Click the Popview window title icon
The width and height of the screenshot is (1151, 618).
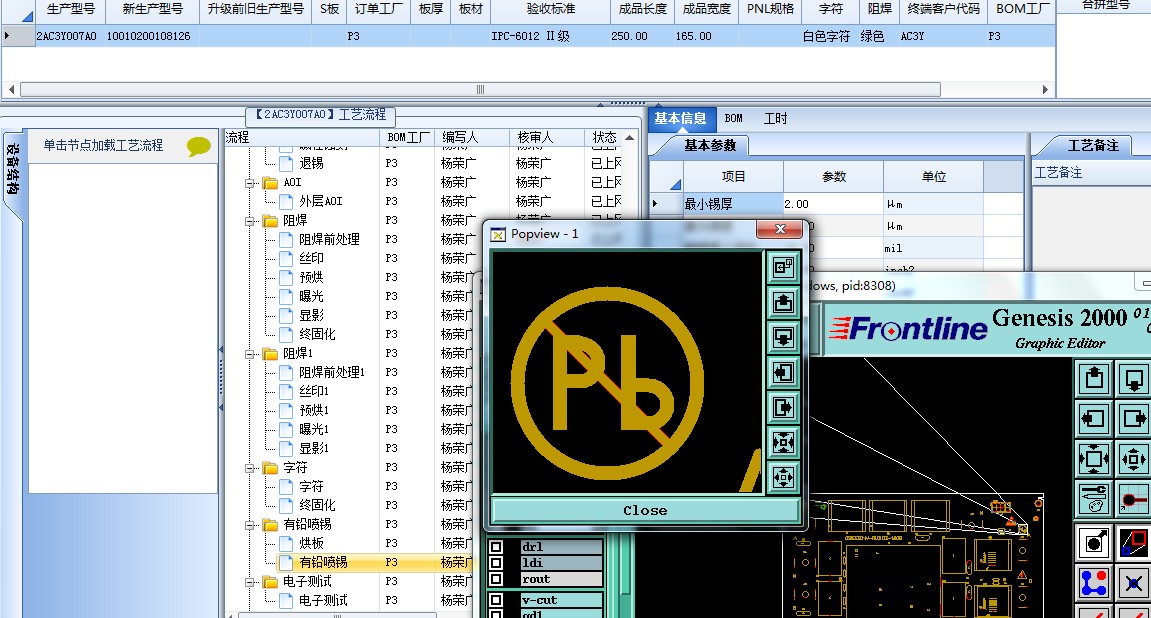(498, 234)
